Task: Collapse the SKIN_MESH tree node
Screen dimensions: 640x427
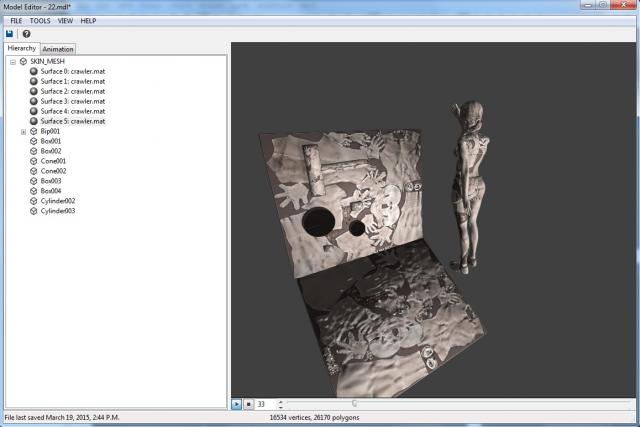Action: [x=12, y=61]
